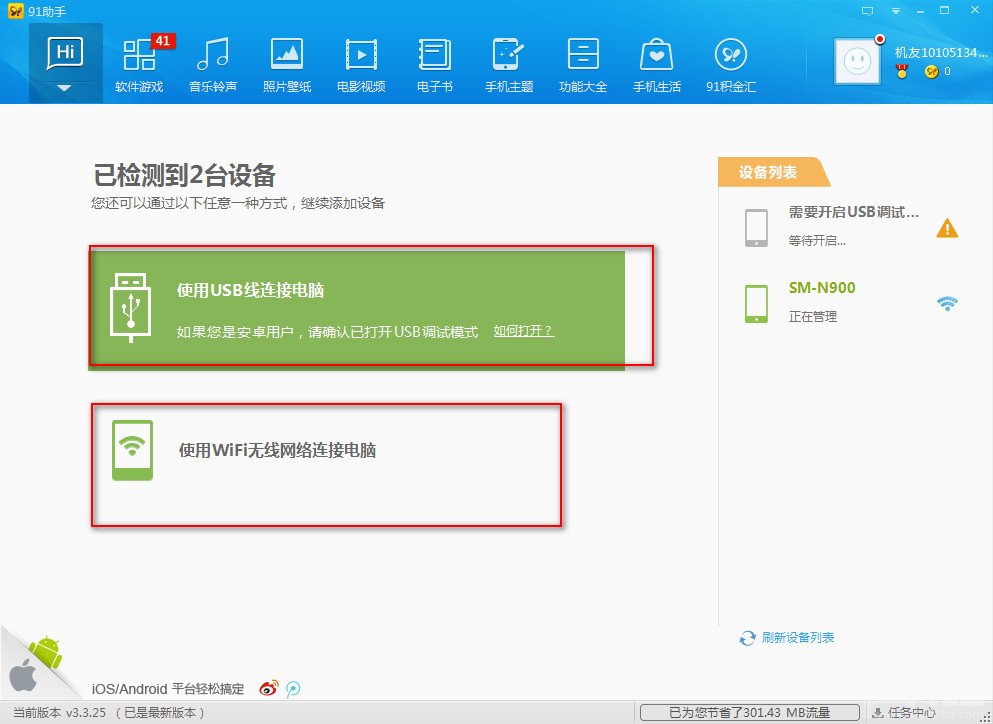Open the blue Tencent Weibo icon
993x724 pixels.
click(293, 689)
